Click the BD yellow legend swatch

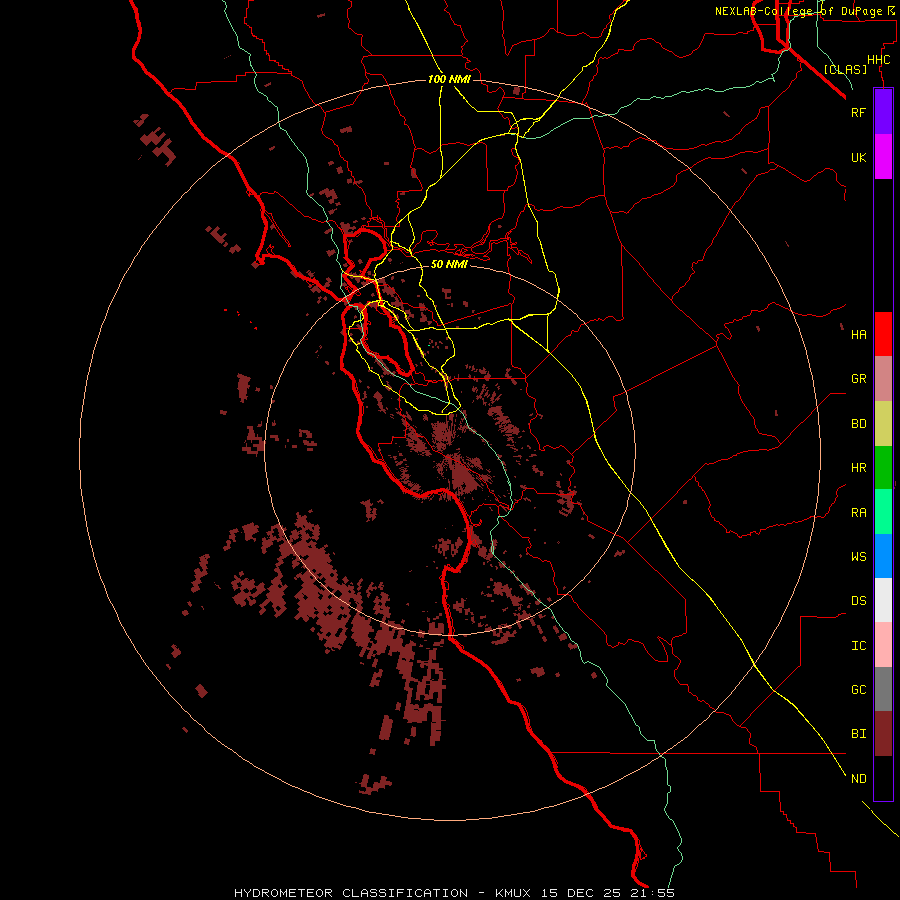point(883,424)
